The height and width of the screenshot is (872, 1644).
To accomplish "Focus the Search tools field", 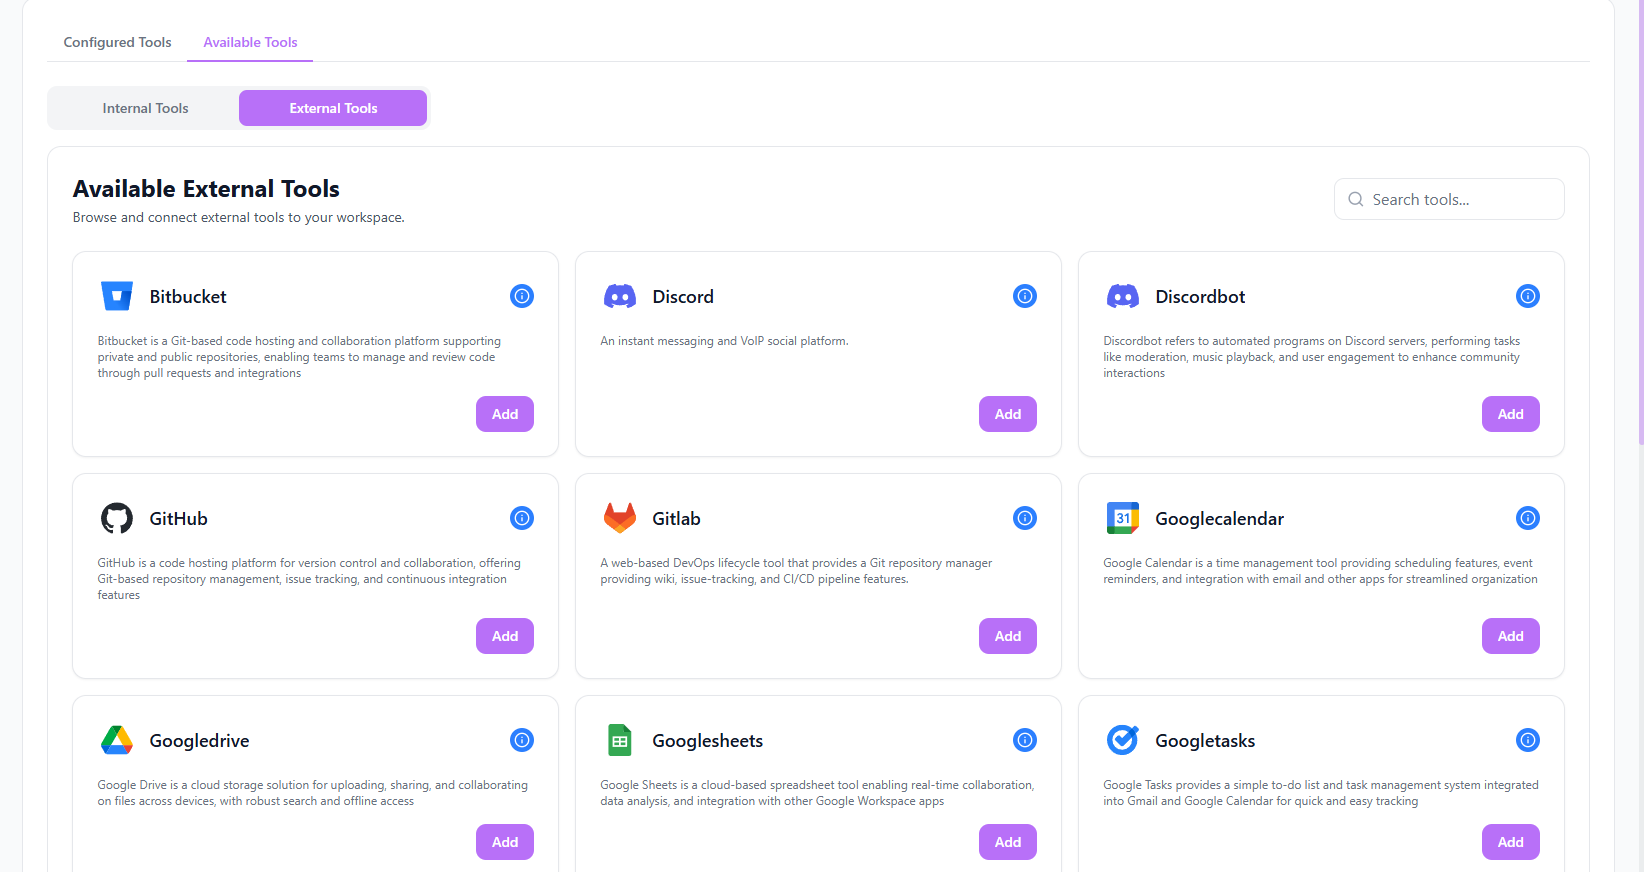I will click(1449, 199).
